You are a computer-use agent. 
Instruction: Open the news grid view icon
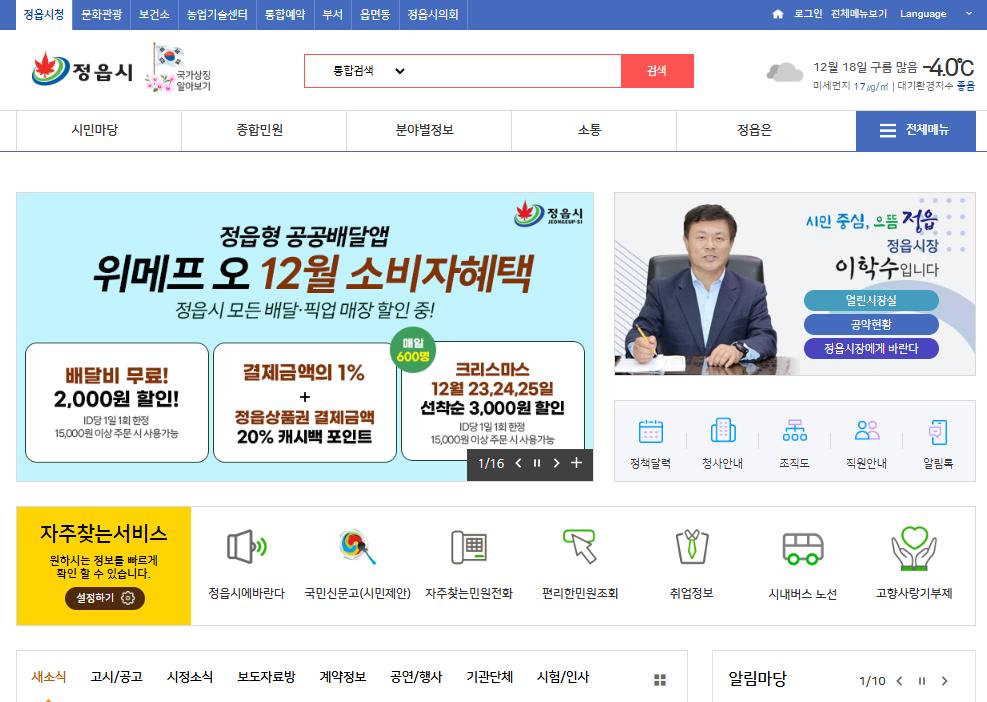pos(660,679)
